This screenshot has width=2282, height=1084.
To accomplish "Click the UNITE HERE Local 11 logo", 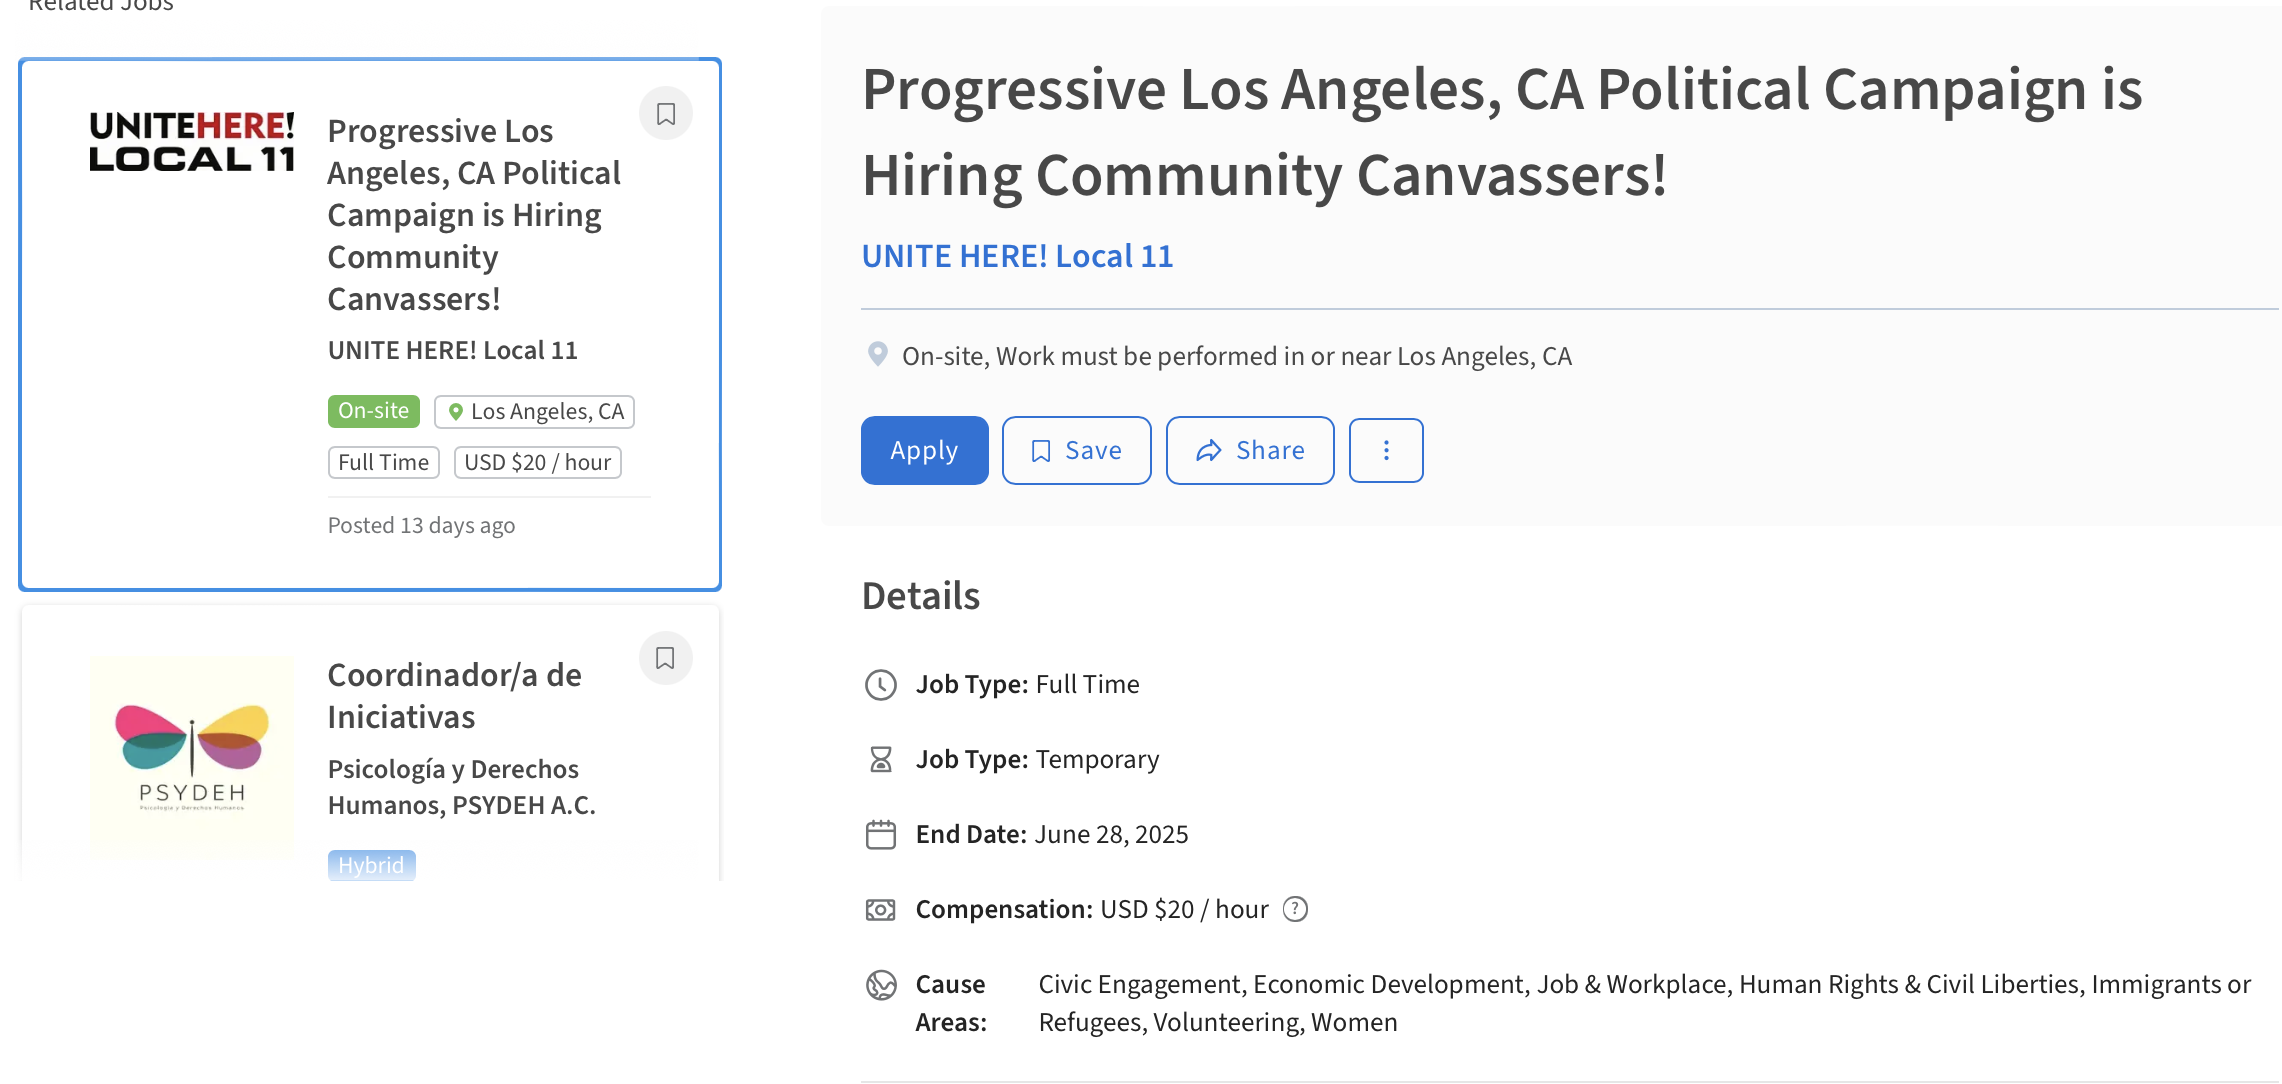I will (x=192, y=142).
